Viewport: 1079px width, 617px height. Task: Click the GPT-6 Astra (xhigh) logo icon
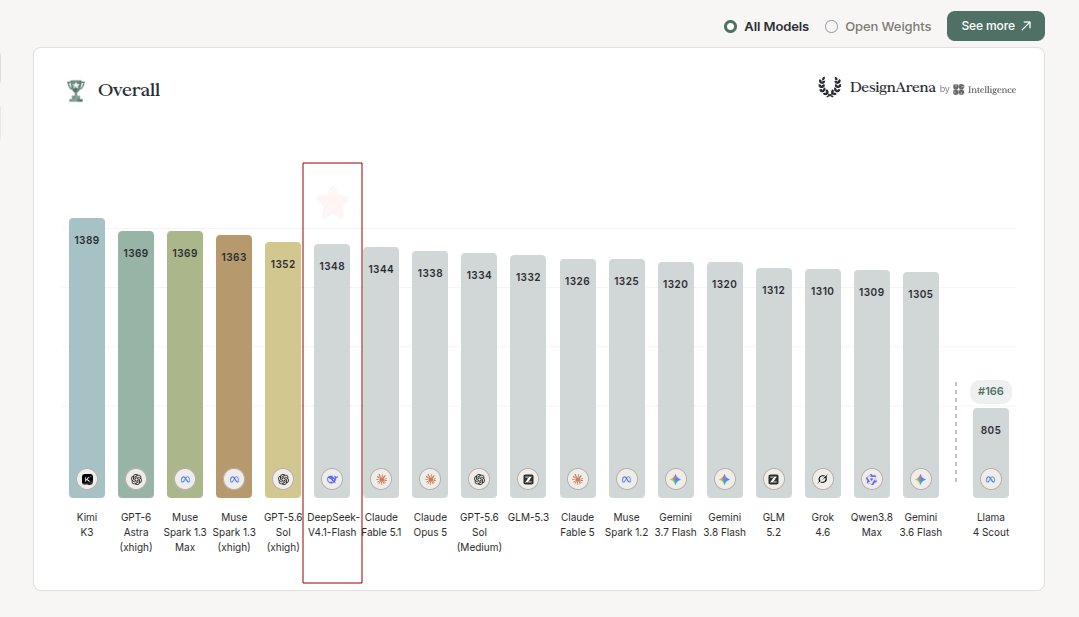[x=136, y=479]
